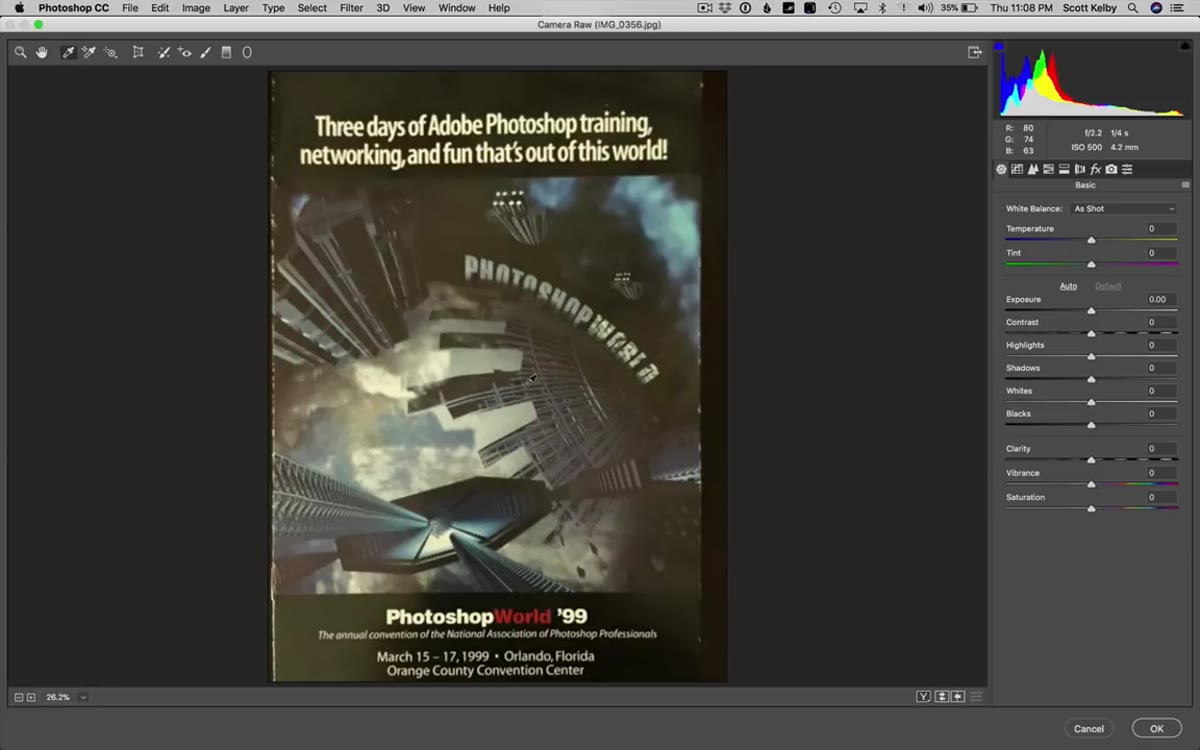Viewport: 1200px width, 750px height.
Task: Open the Apple menu
Action: tap(19, 8)
